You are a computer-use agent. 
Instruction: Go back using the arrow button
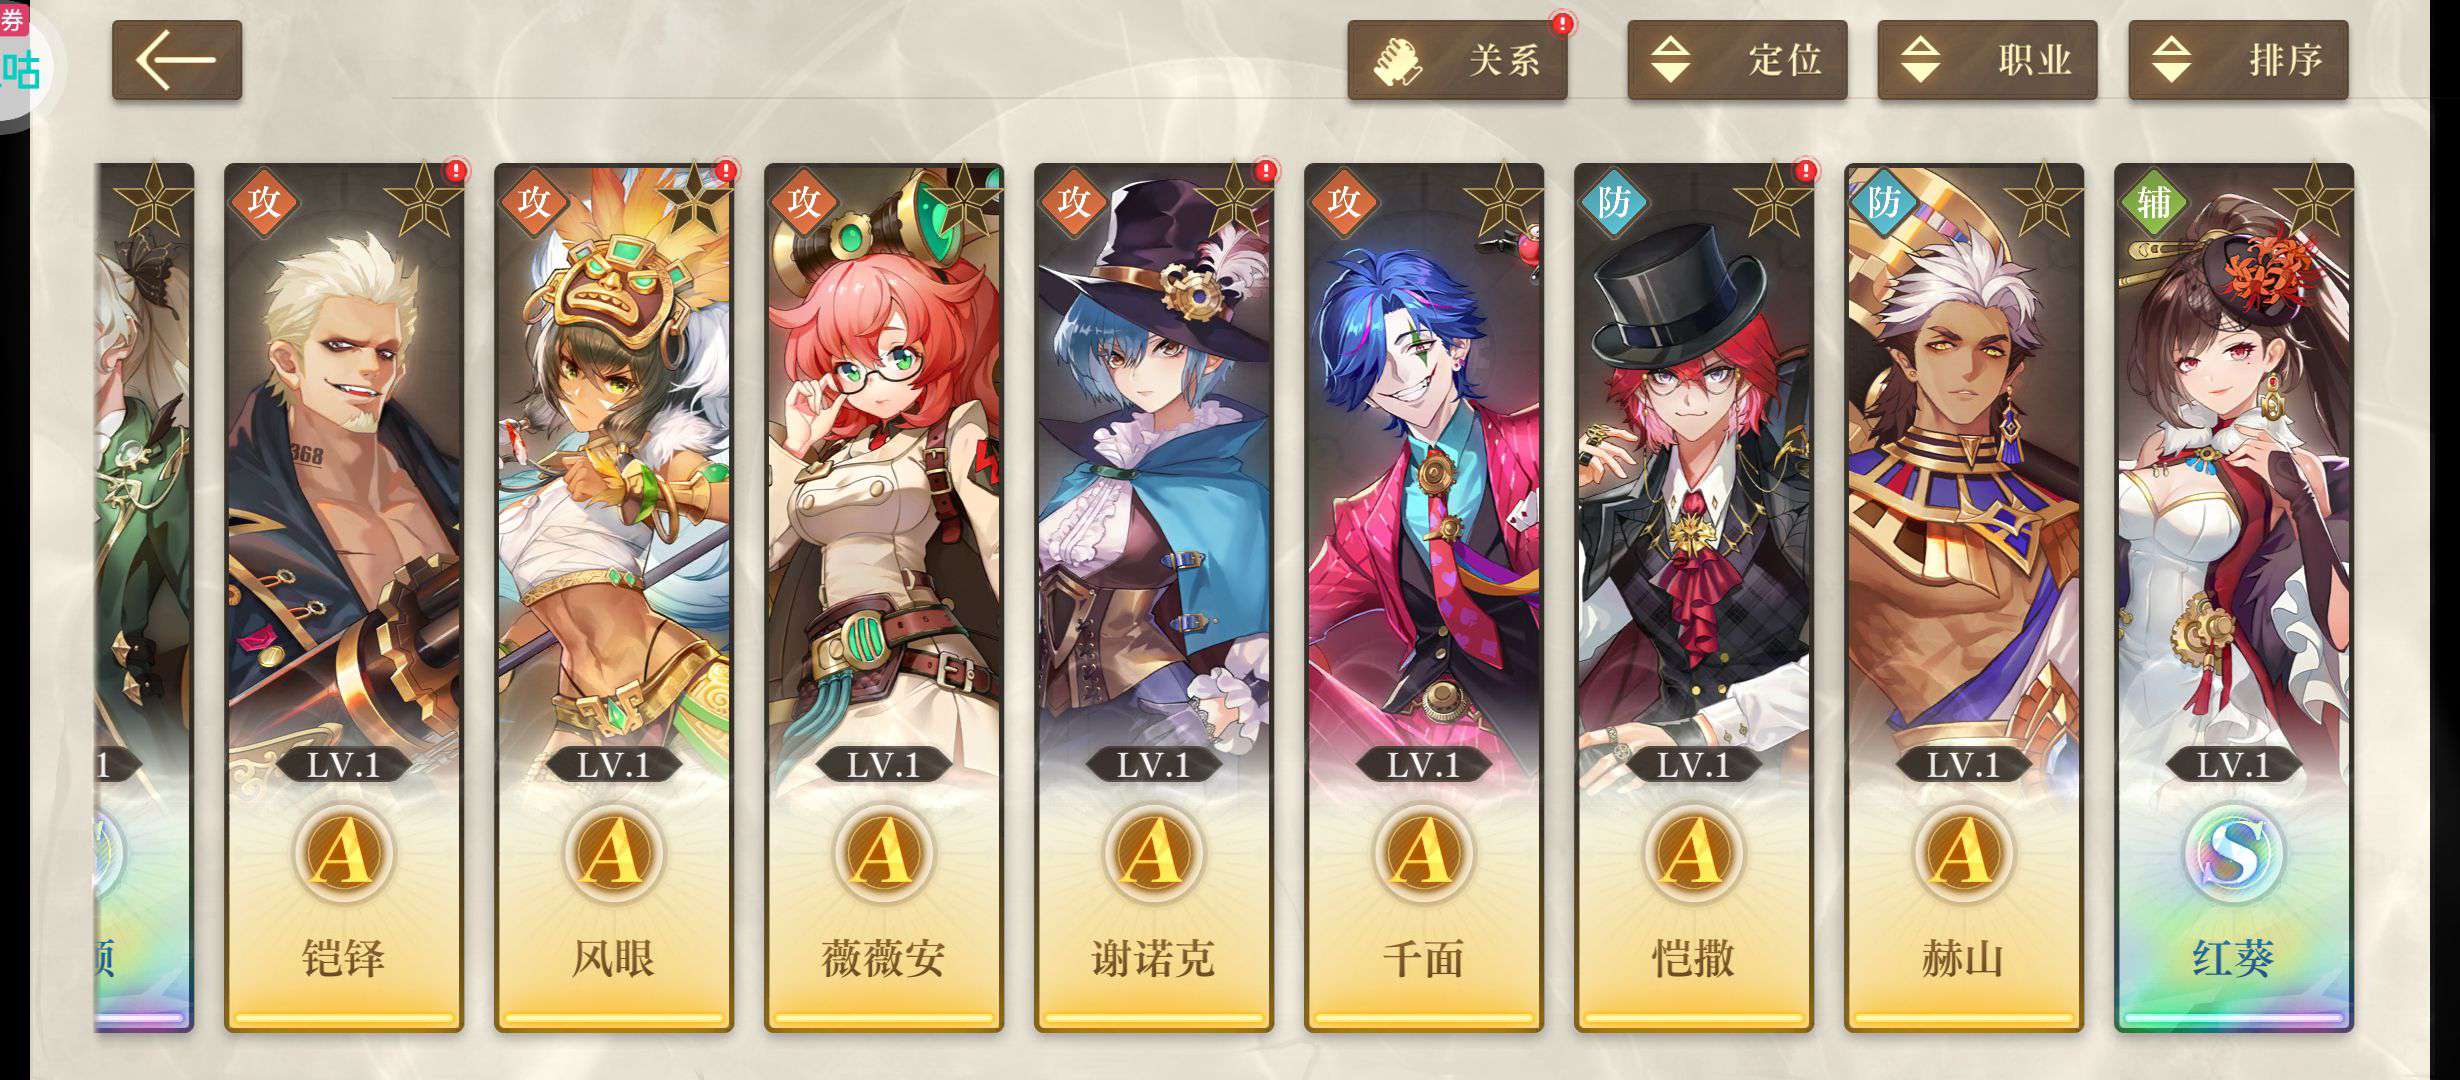click(x=177, y=60)
